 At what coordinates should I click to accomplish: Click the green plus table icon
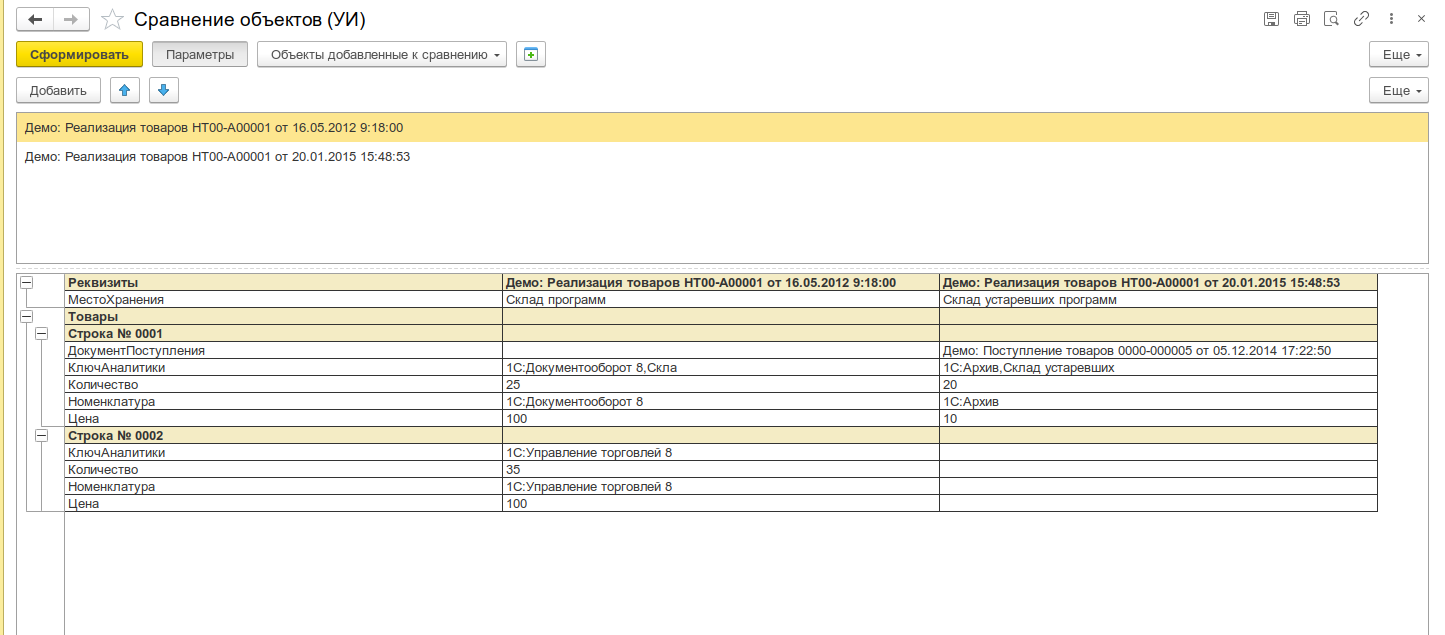[531, 54]
